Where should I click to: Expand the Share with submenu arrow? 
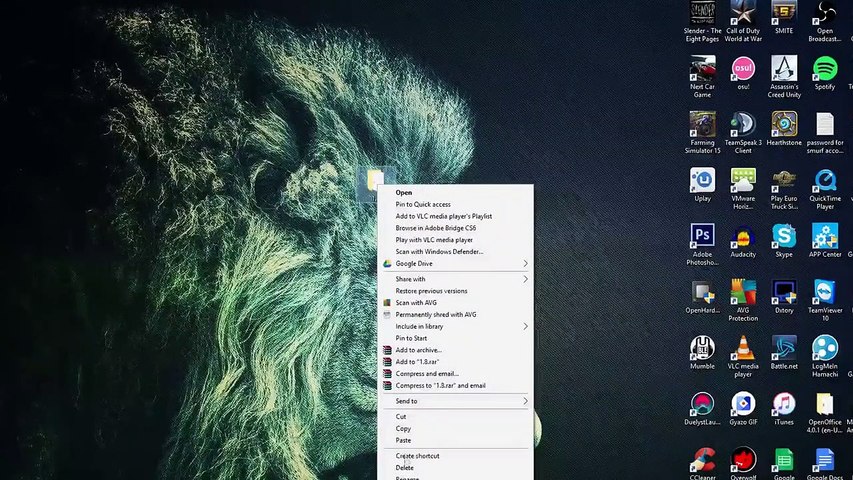pyautogui.click(x=525, y=279)
